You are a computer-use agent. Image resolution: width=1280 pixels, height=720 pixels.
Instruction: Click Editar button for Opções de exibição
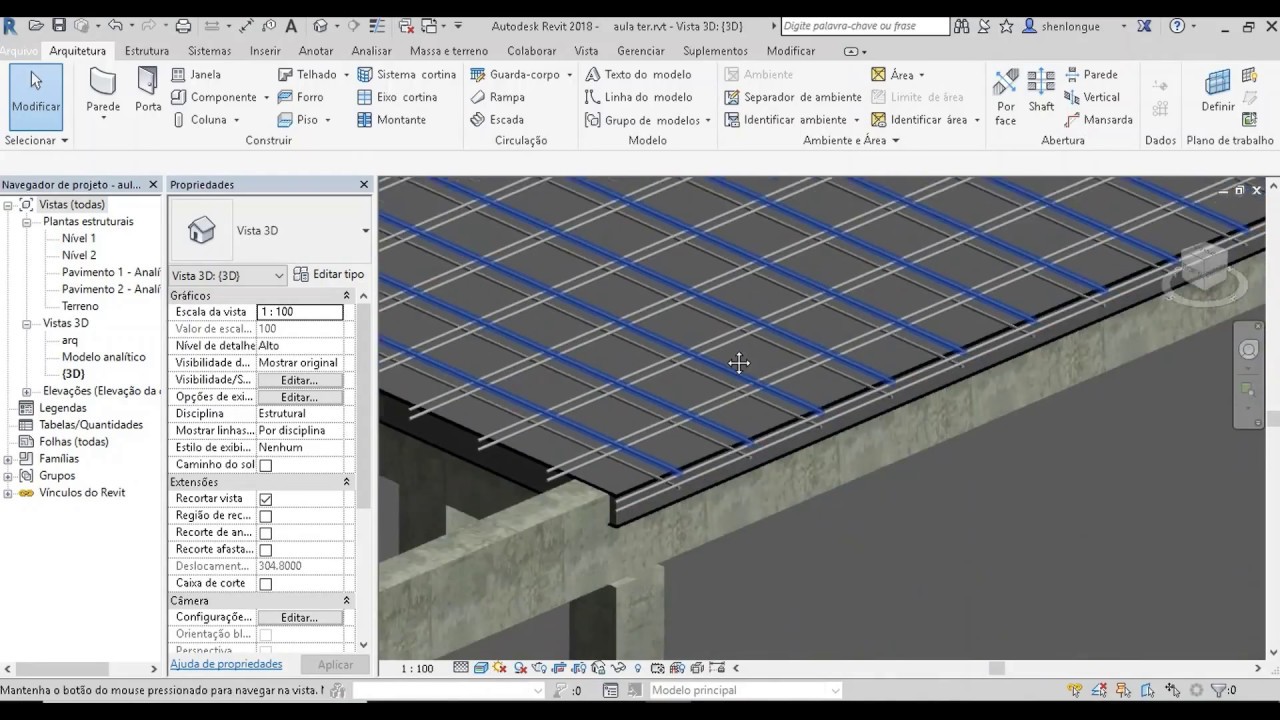tap(299, 397)
